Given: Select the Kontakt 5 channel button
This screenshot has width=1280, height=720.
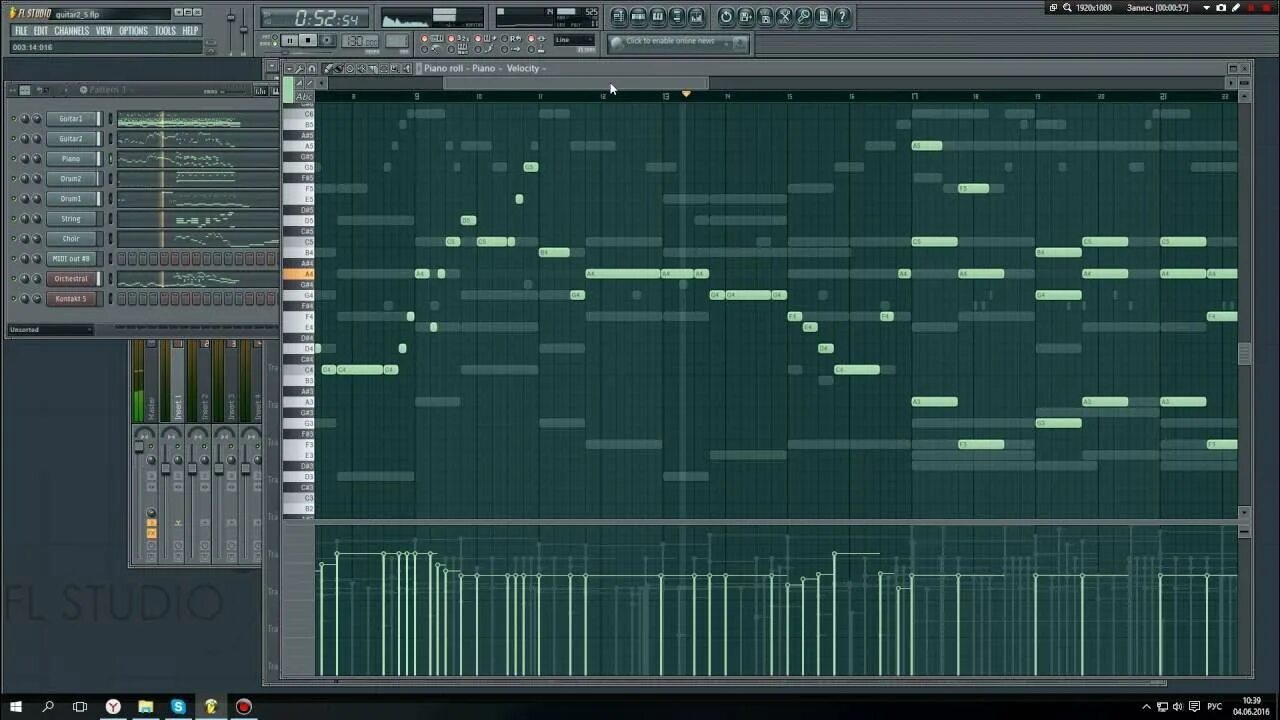Looking at the screenshot, I should pyautogui.click(x=71, y=299).
